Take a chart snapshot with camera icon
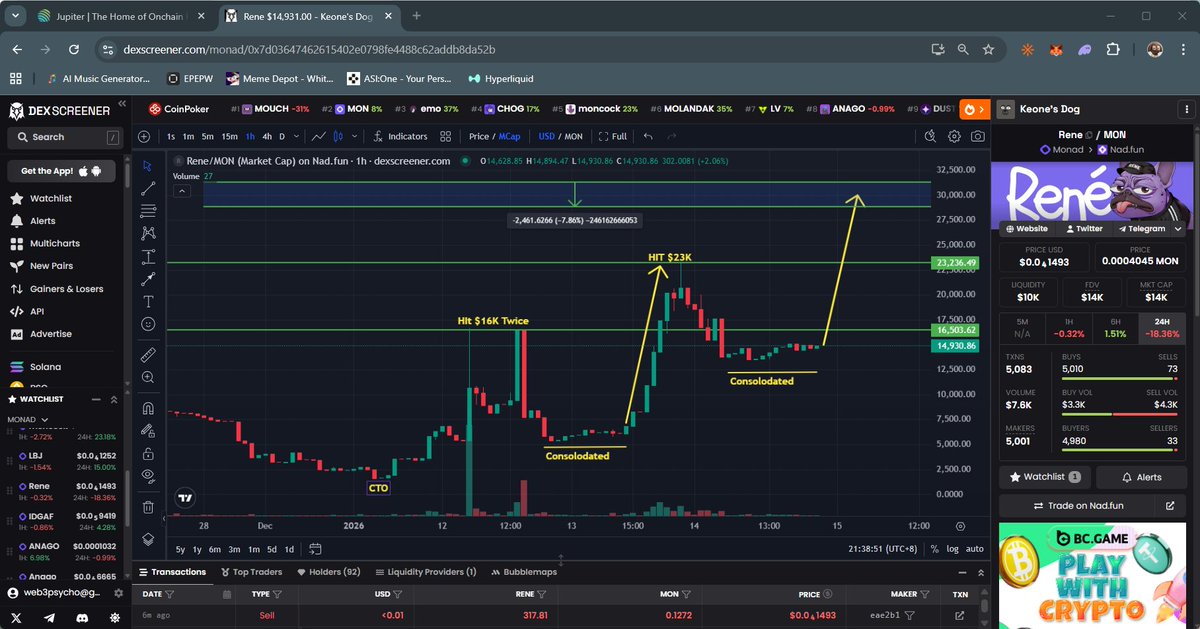Viewport: 1200px width, 629px height. pos(978,137)
